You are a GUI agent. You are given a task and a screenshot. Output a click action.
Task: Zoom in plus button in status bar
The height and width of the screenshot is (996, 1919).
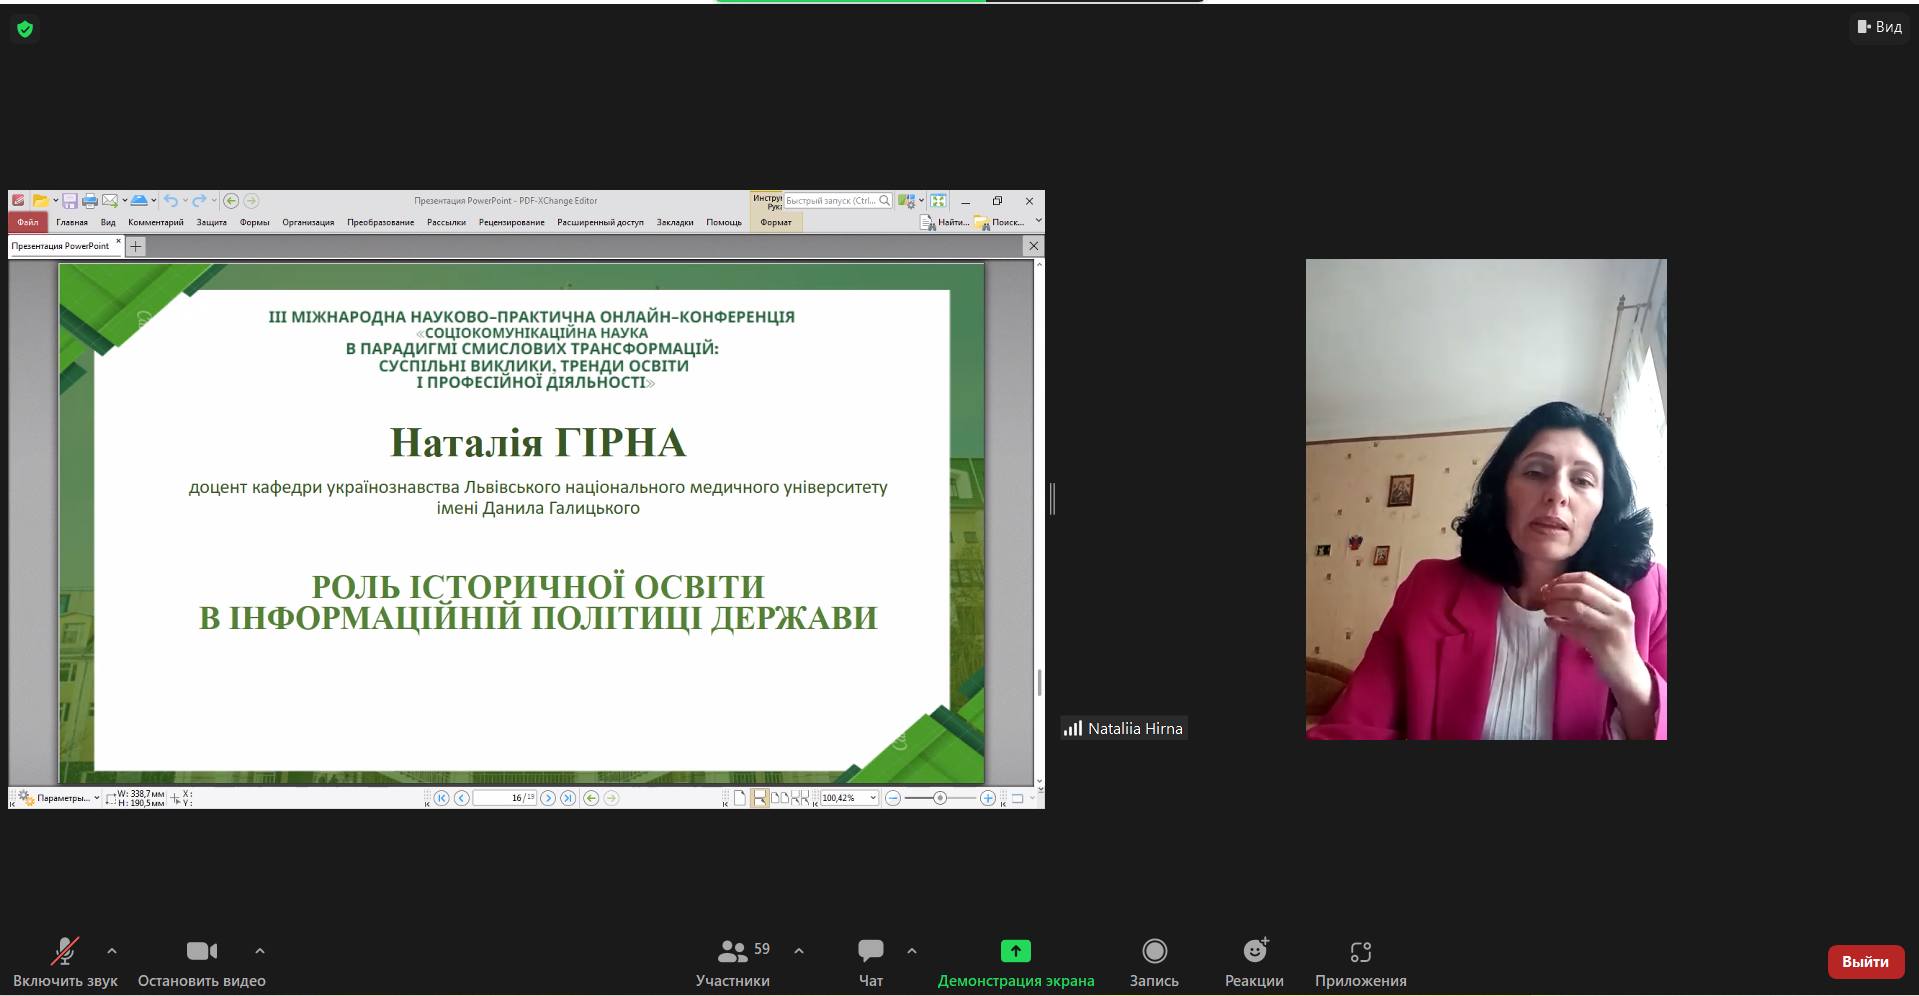tap(987, 798)
